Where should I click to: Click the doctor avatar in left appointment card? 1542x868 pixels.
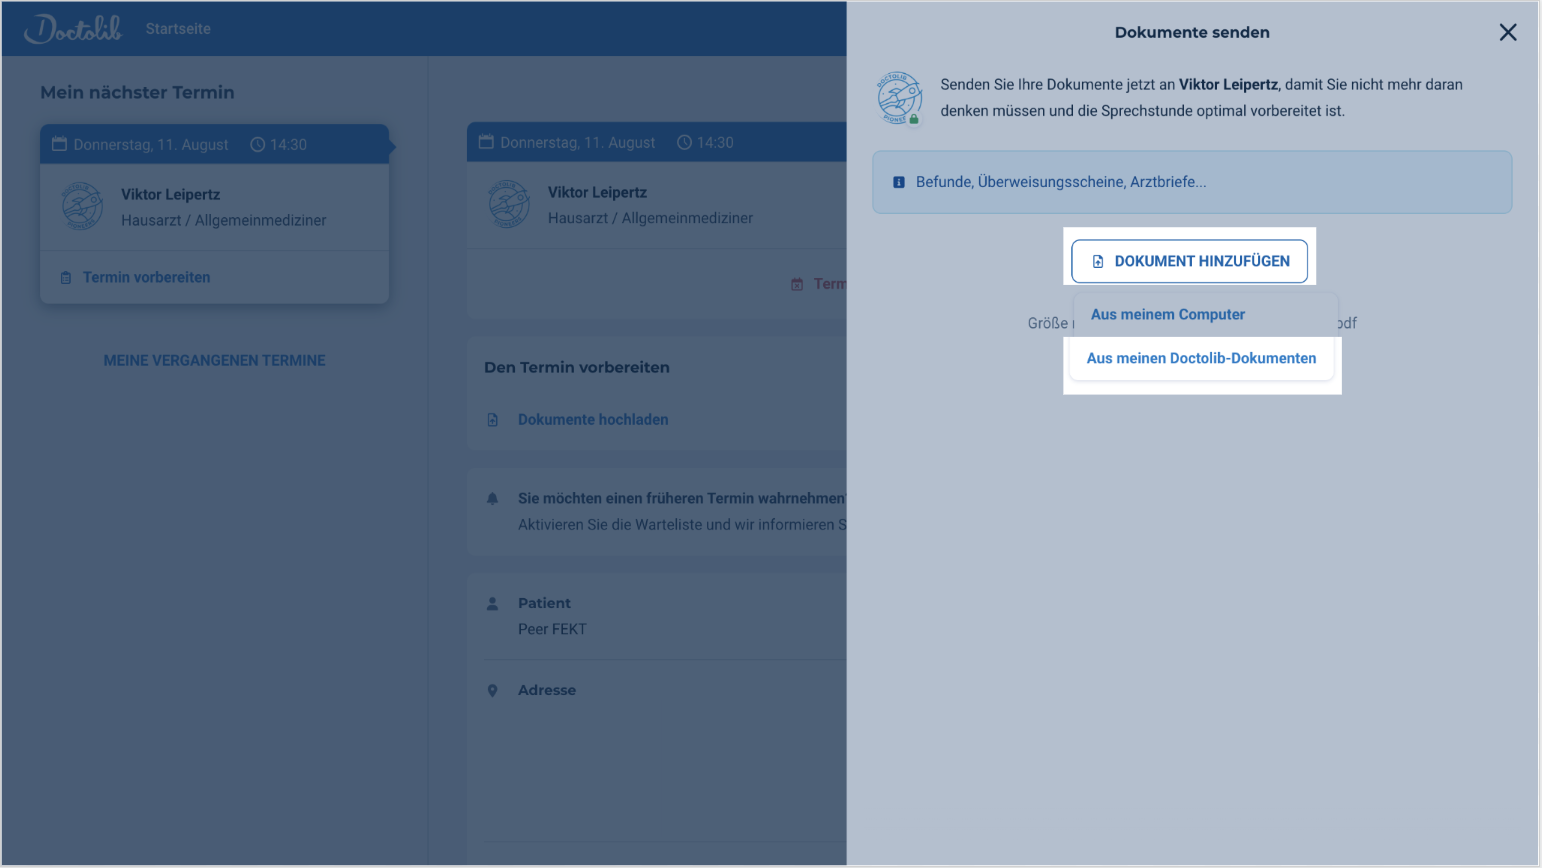pyautogui.click(x=82, y=206)
